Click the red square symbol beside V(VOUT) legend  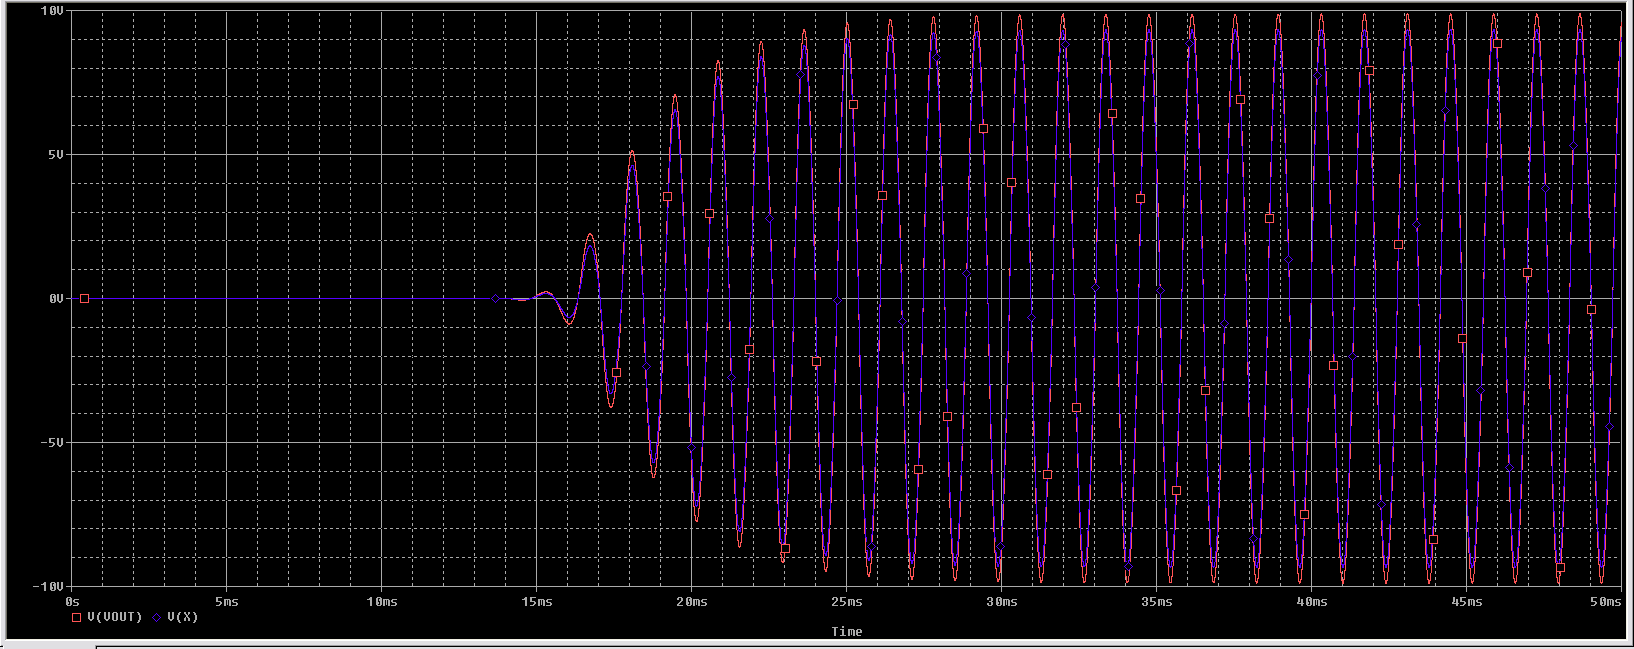point(76,618)
